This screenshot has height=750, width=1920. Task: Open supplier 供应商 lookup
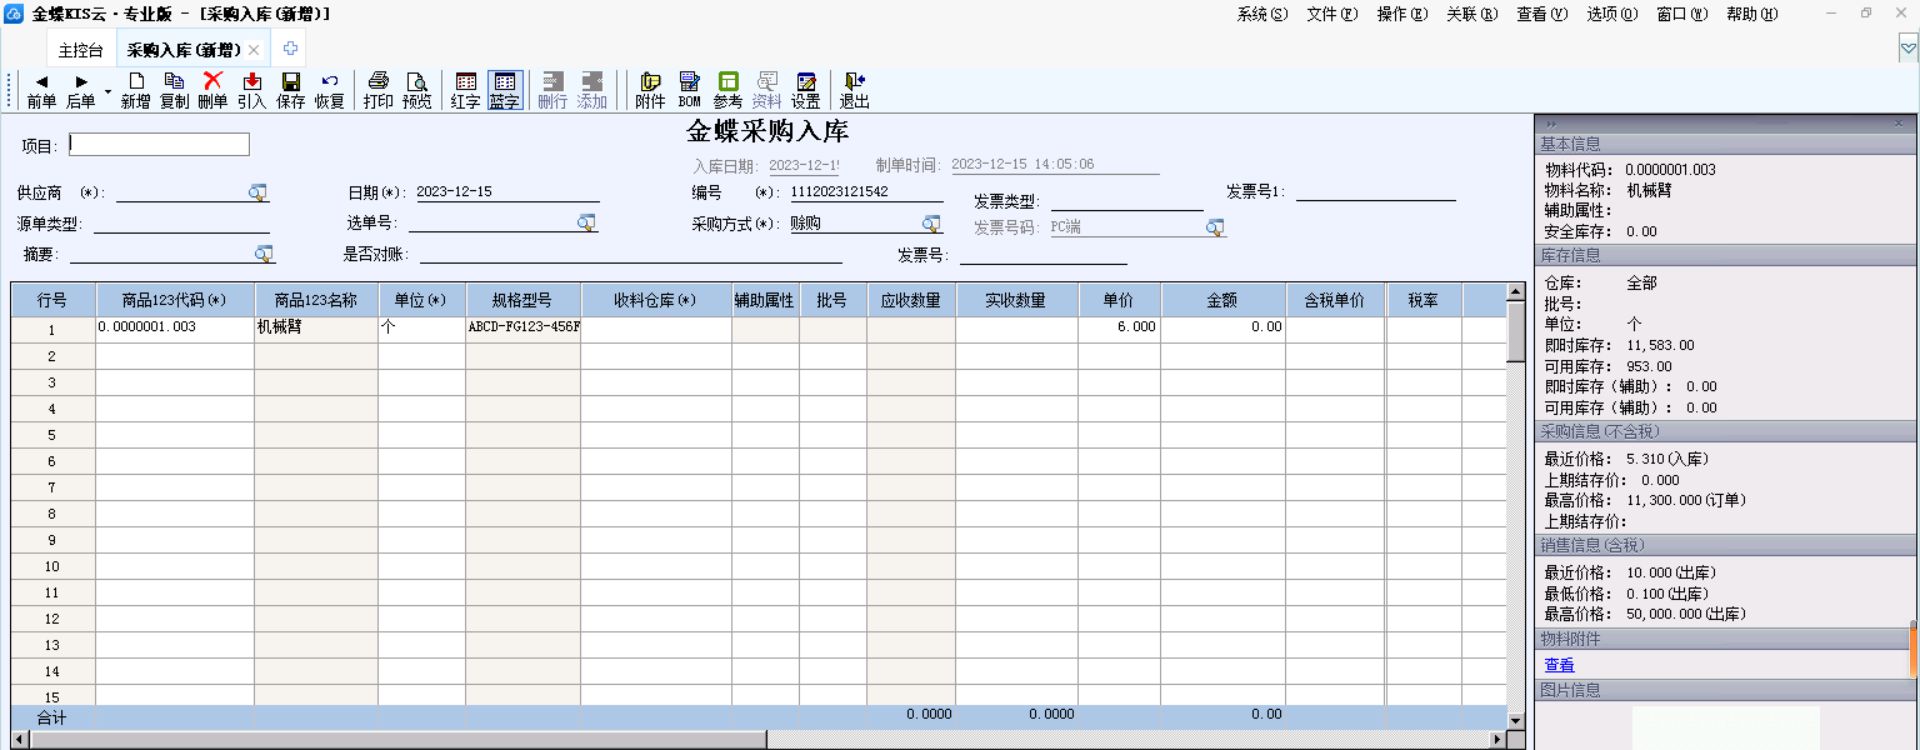pos(258,192)
